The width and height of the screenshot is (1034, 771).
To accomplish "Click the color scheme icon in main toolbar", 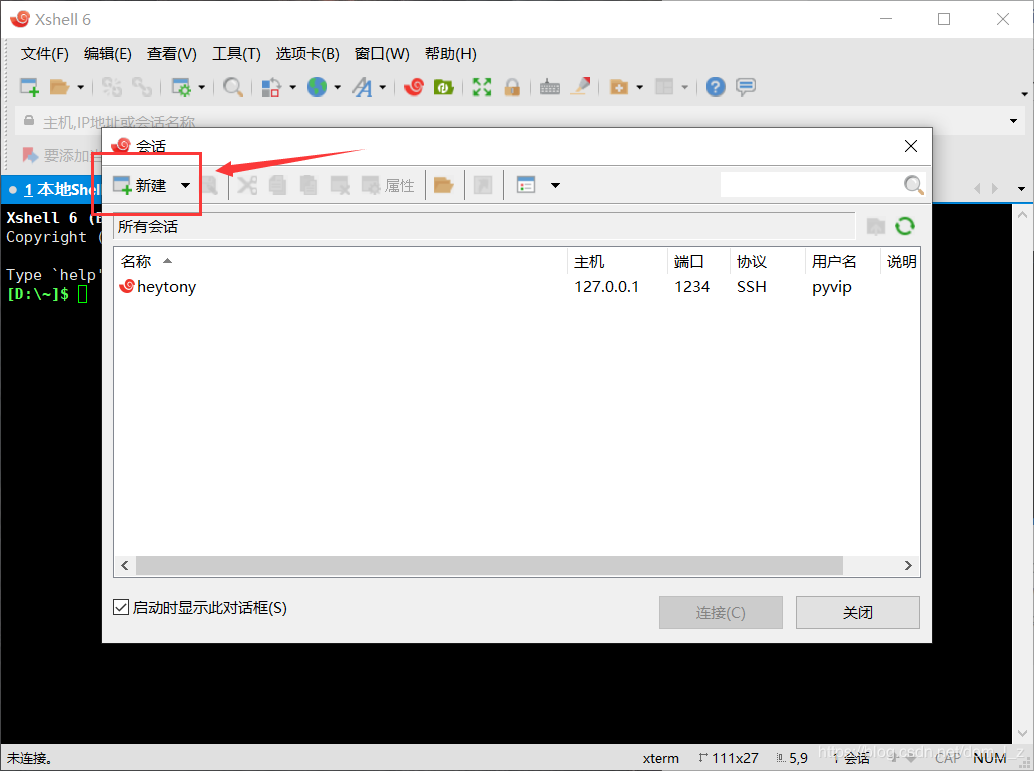I will [x=271, y=87].
